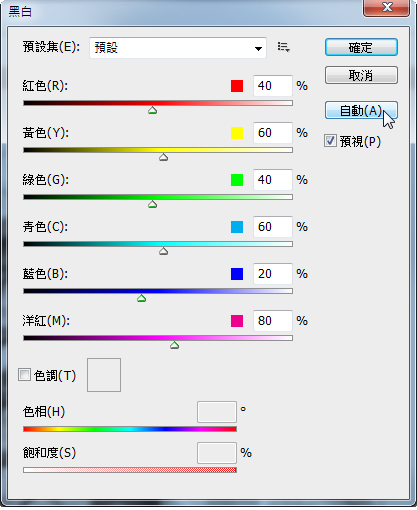
Task: Click the yellow color swatch
Action: point(237,133)
